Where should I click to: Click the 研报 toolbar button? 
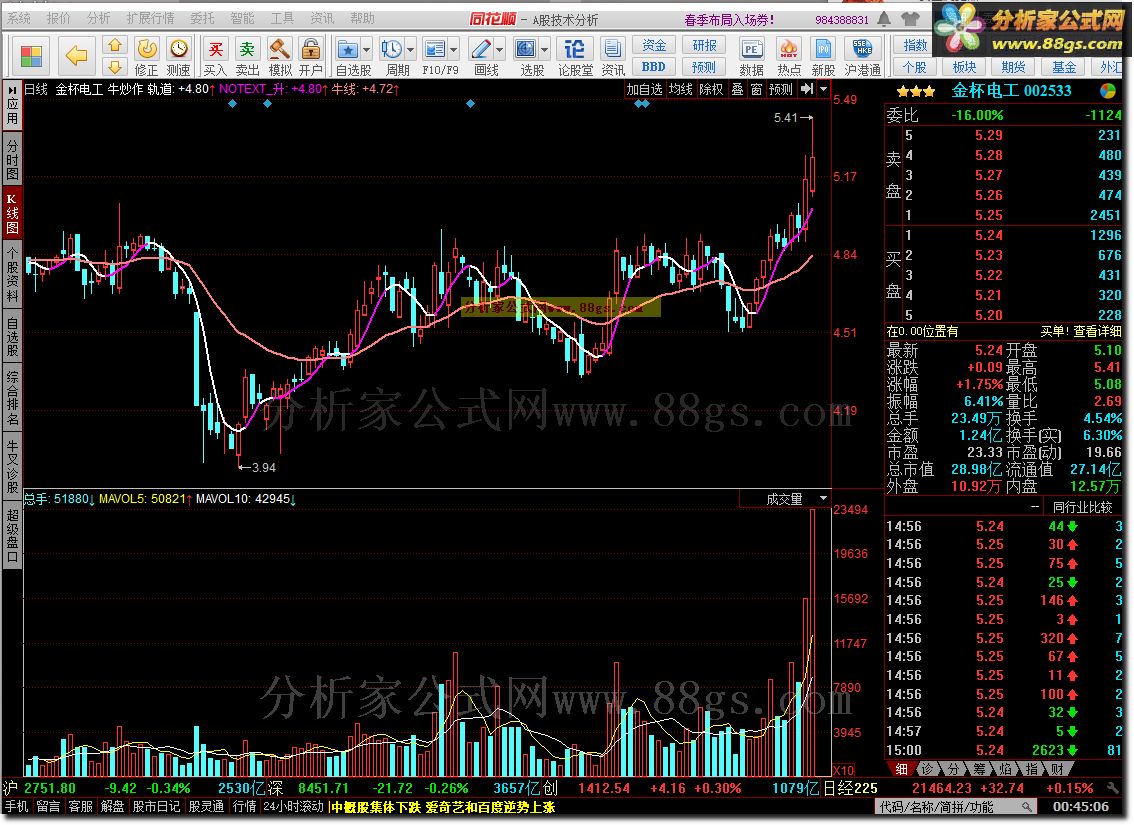pos(704,46)
